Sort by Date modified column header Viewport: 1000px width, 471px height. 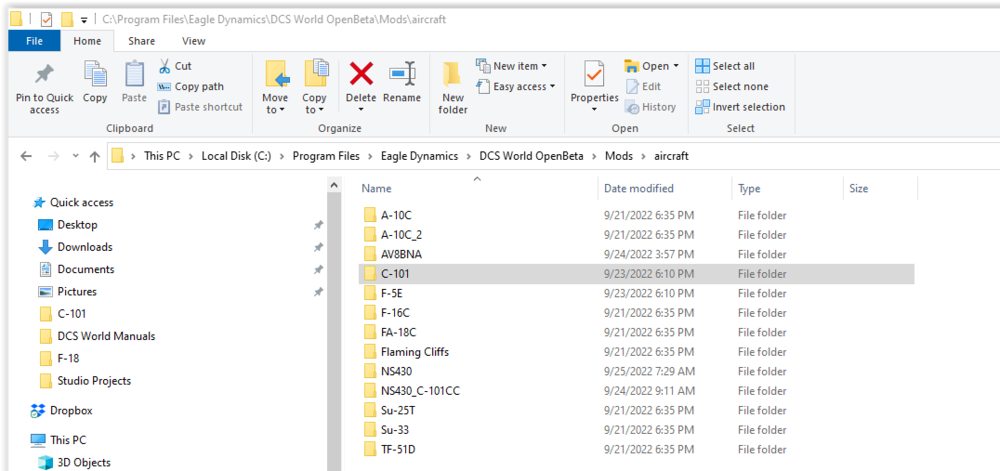click(x=638, y=189)
